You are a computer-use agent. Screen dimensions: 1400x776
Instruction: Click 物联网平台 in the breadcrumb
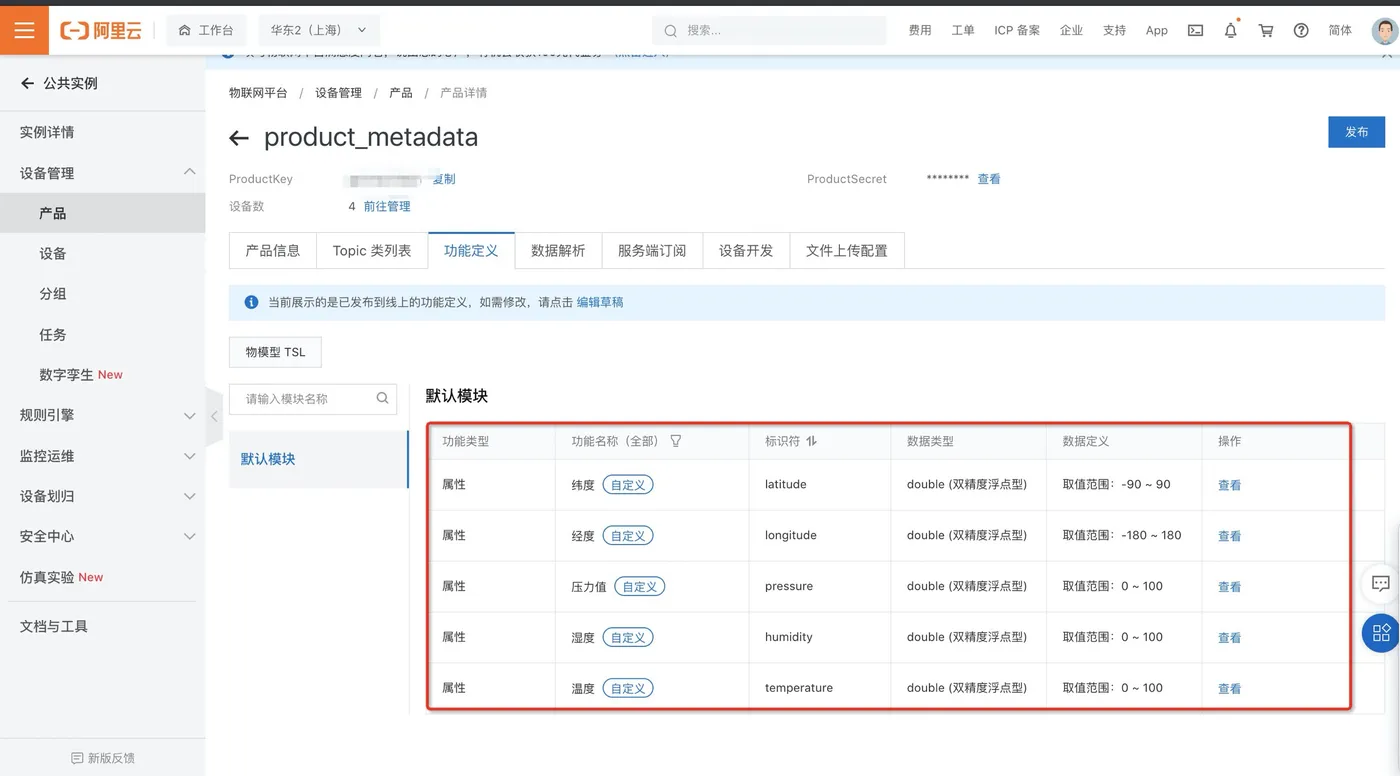[x=258, y=93]
